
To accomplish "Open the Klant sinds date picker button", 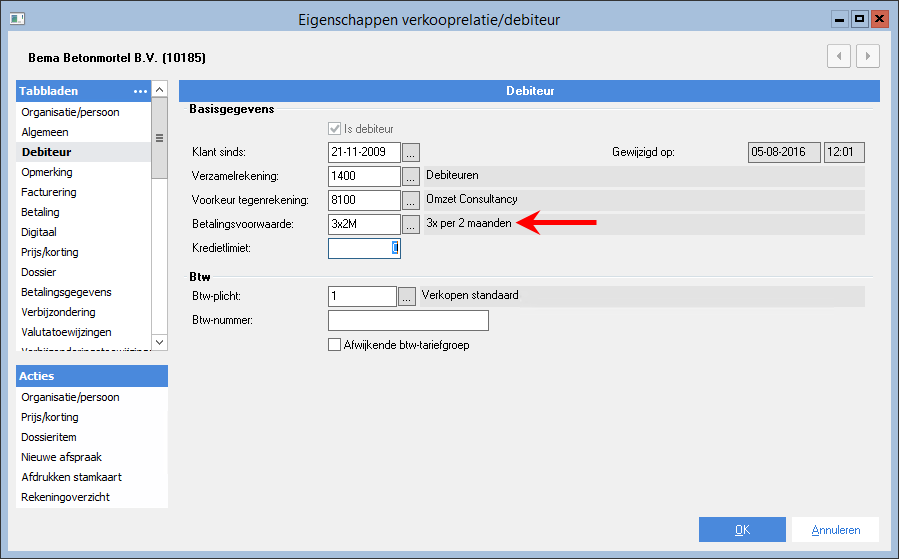I will (x=411, y=153).
